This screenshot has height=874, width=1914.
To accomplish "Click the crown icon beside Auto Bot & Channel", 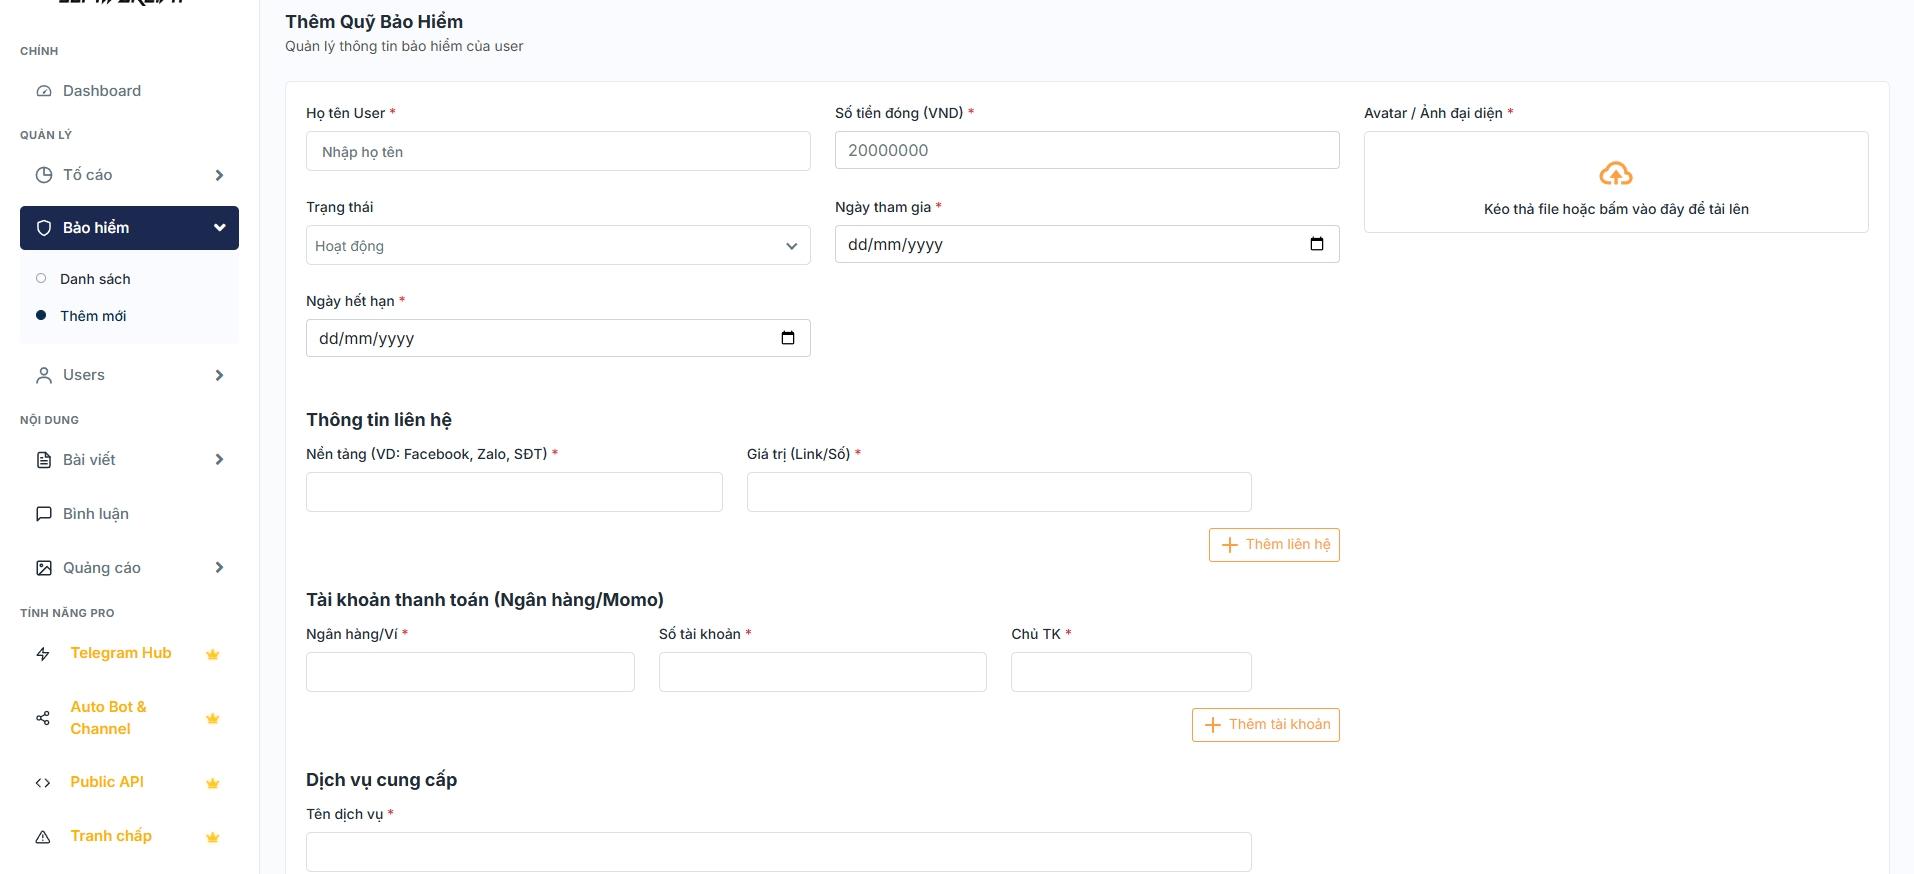I will 212,718.
